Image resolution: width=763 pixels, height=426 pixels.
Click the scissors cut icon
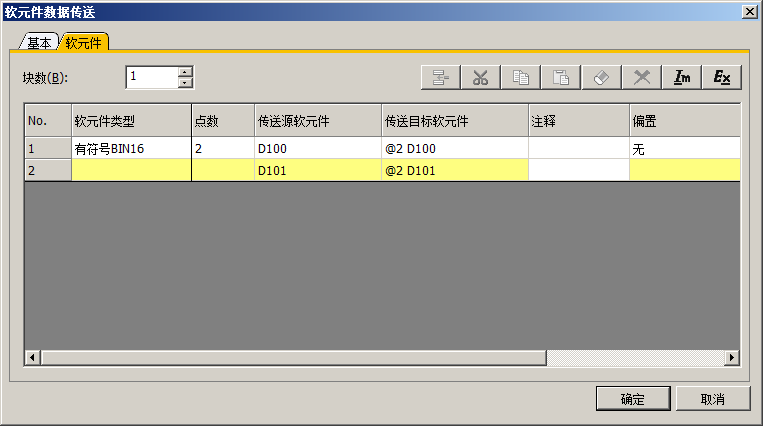tap(480, 78)
